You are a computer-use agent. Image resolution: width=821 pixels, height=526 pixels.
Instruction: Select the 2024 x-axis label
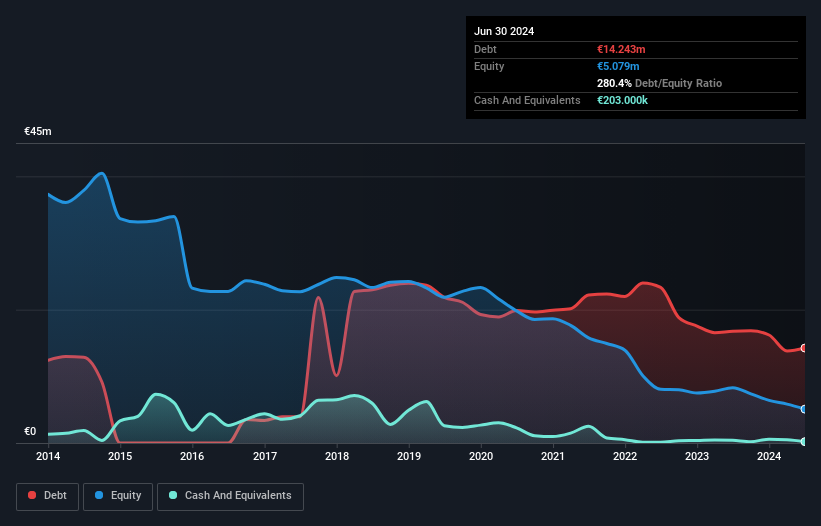(x=769, y=456)
